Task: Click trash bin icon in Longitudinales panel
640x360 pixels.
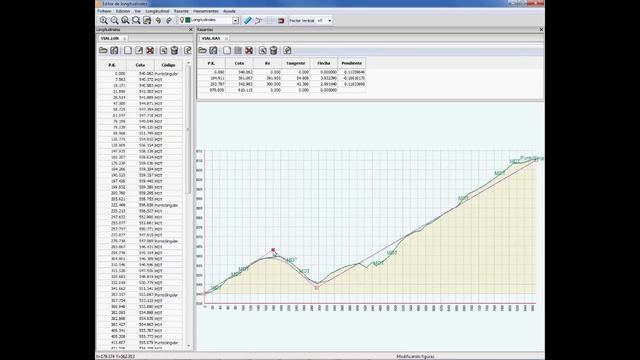Action: [174, 50]
